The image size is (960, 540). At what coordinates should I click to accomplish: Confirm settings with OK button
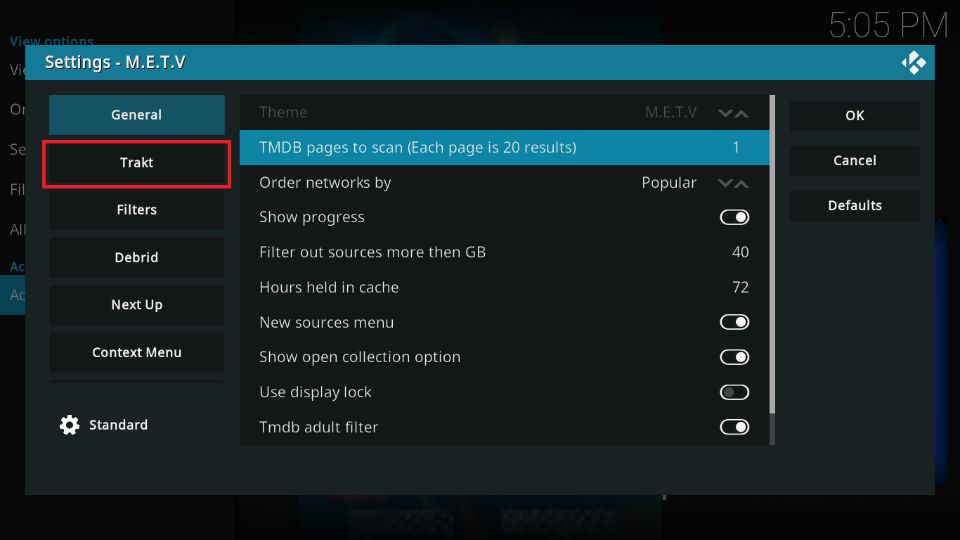click(x=855, y=116)
